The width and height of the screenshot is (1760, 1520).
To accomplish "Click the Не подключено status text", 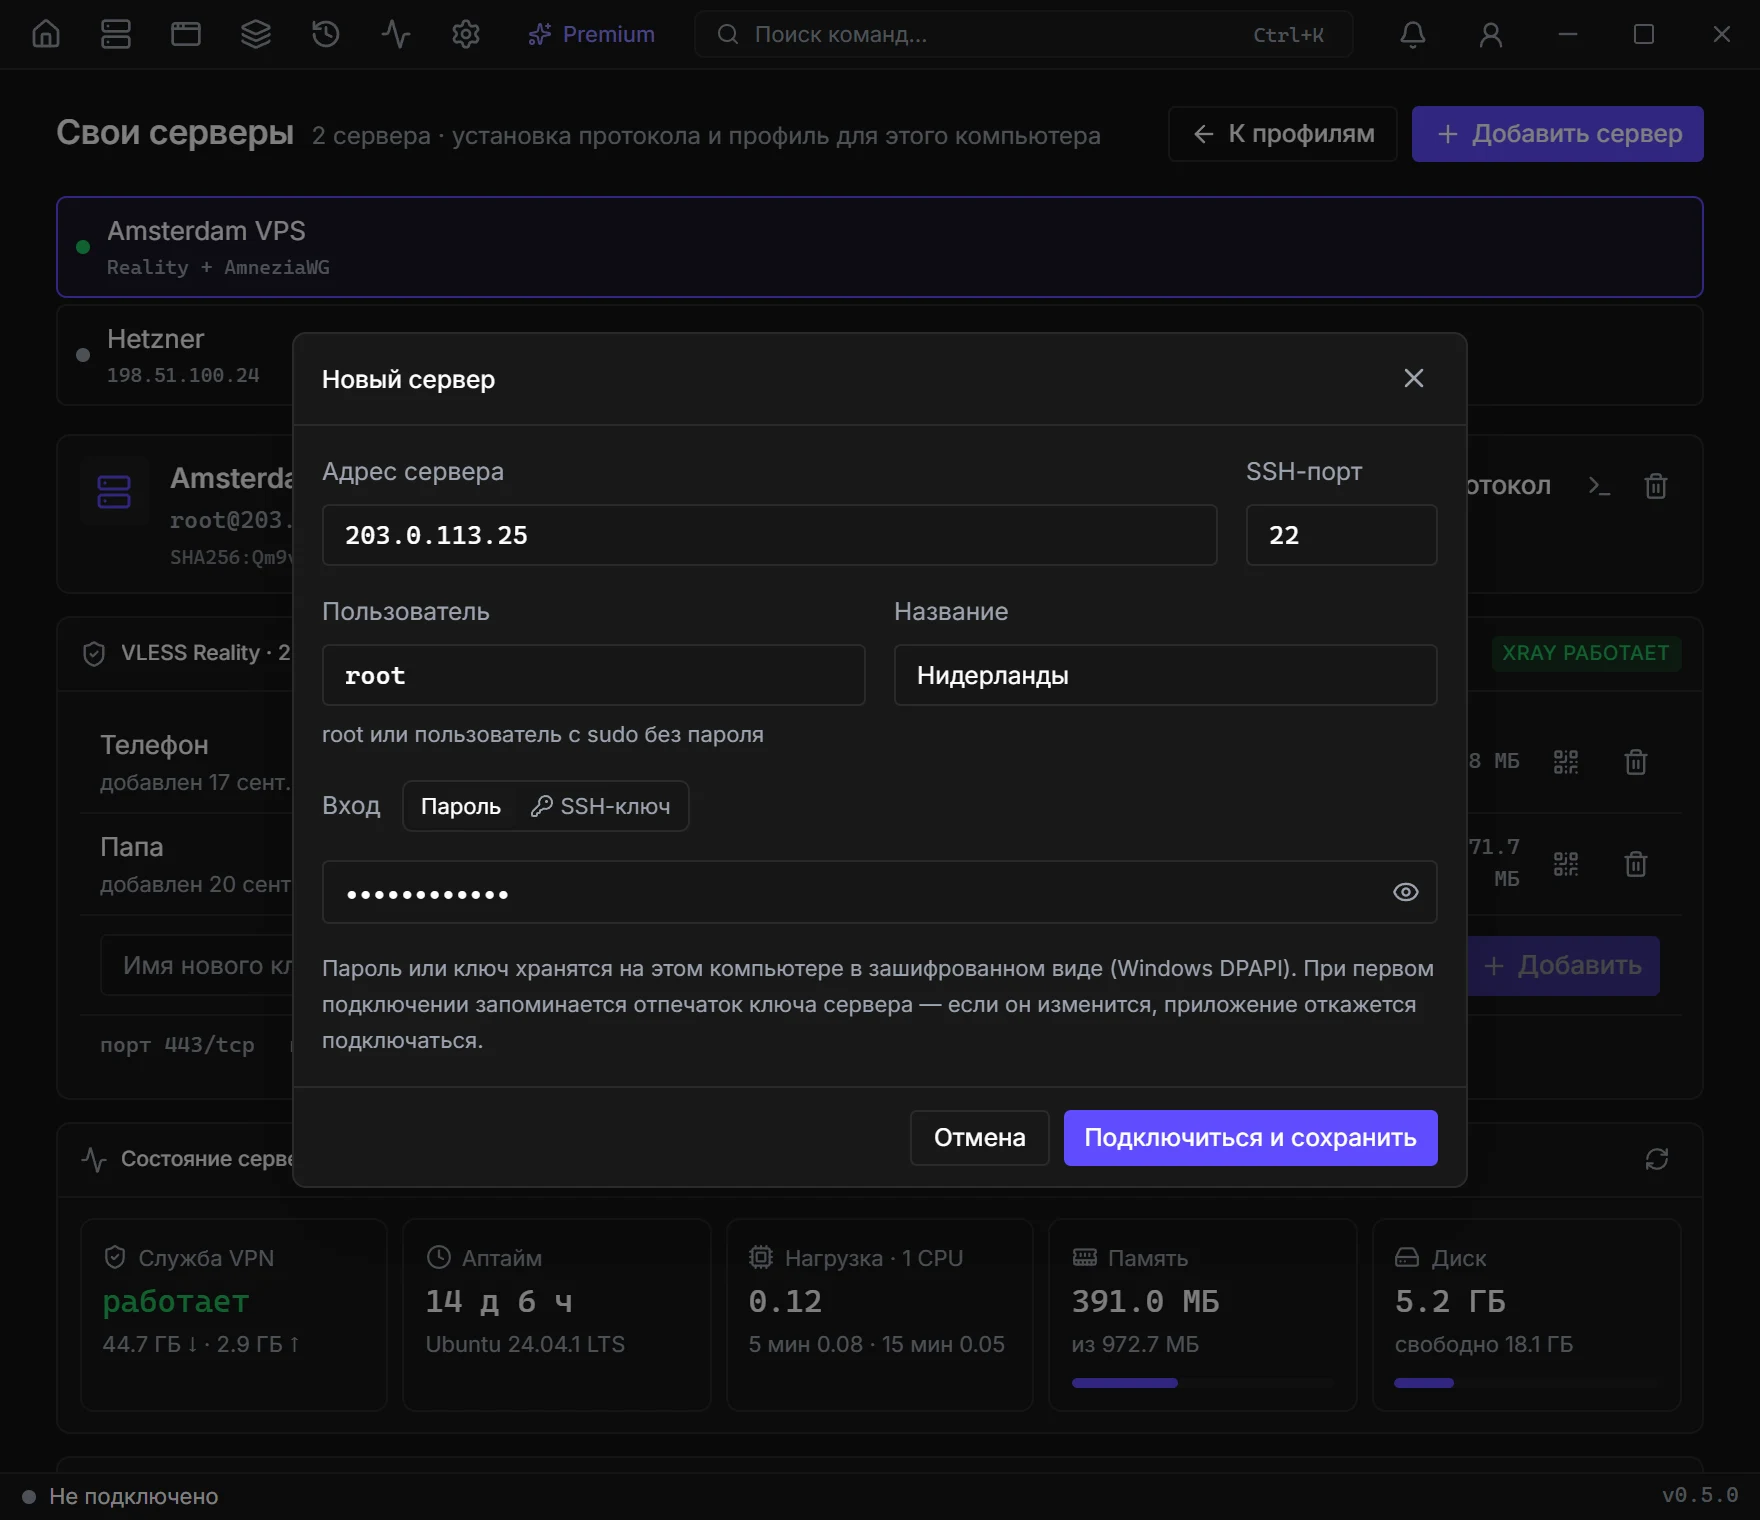I will point(134,1496).
